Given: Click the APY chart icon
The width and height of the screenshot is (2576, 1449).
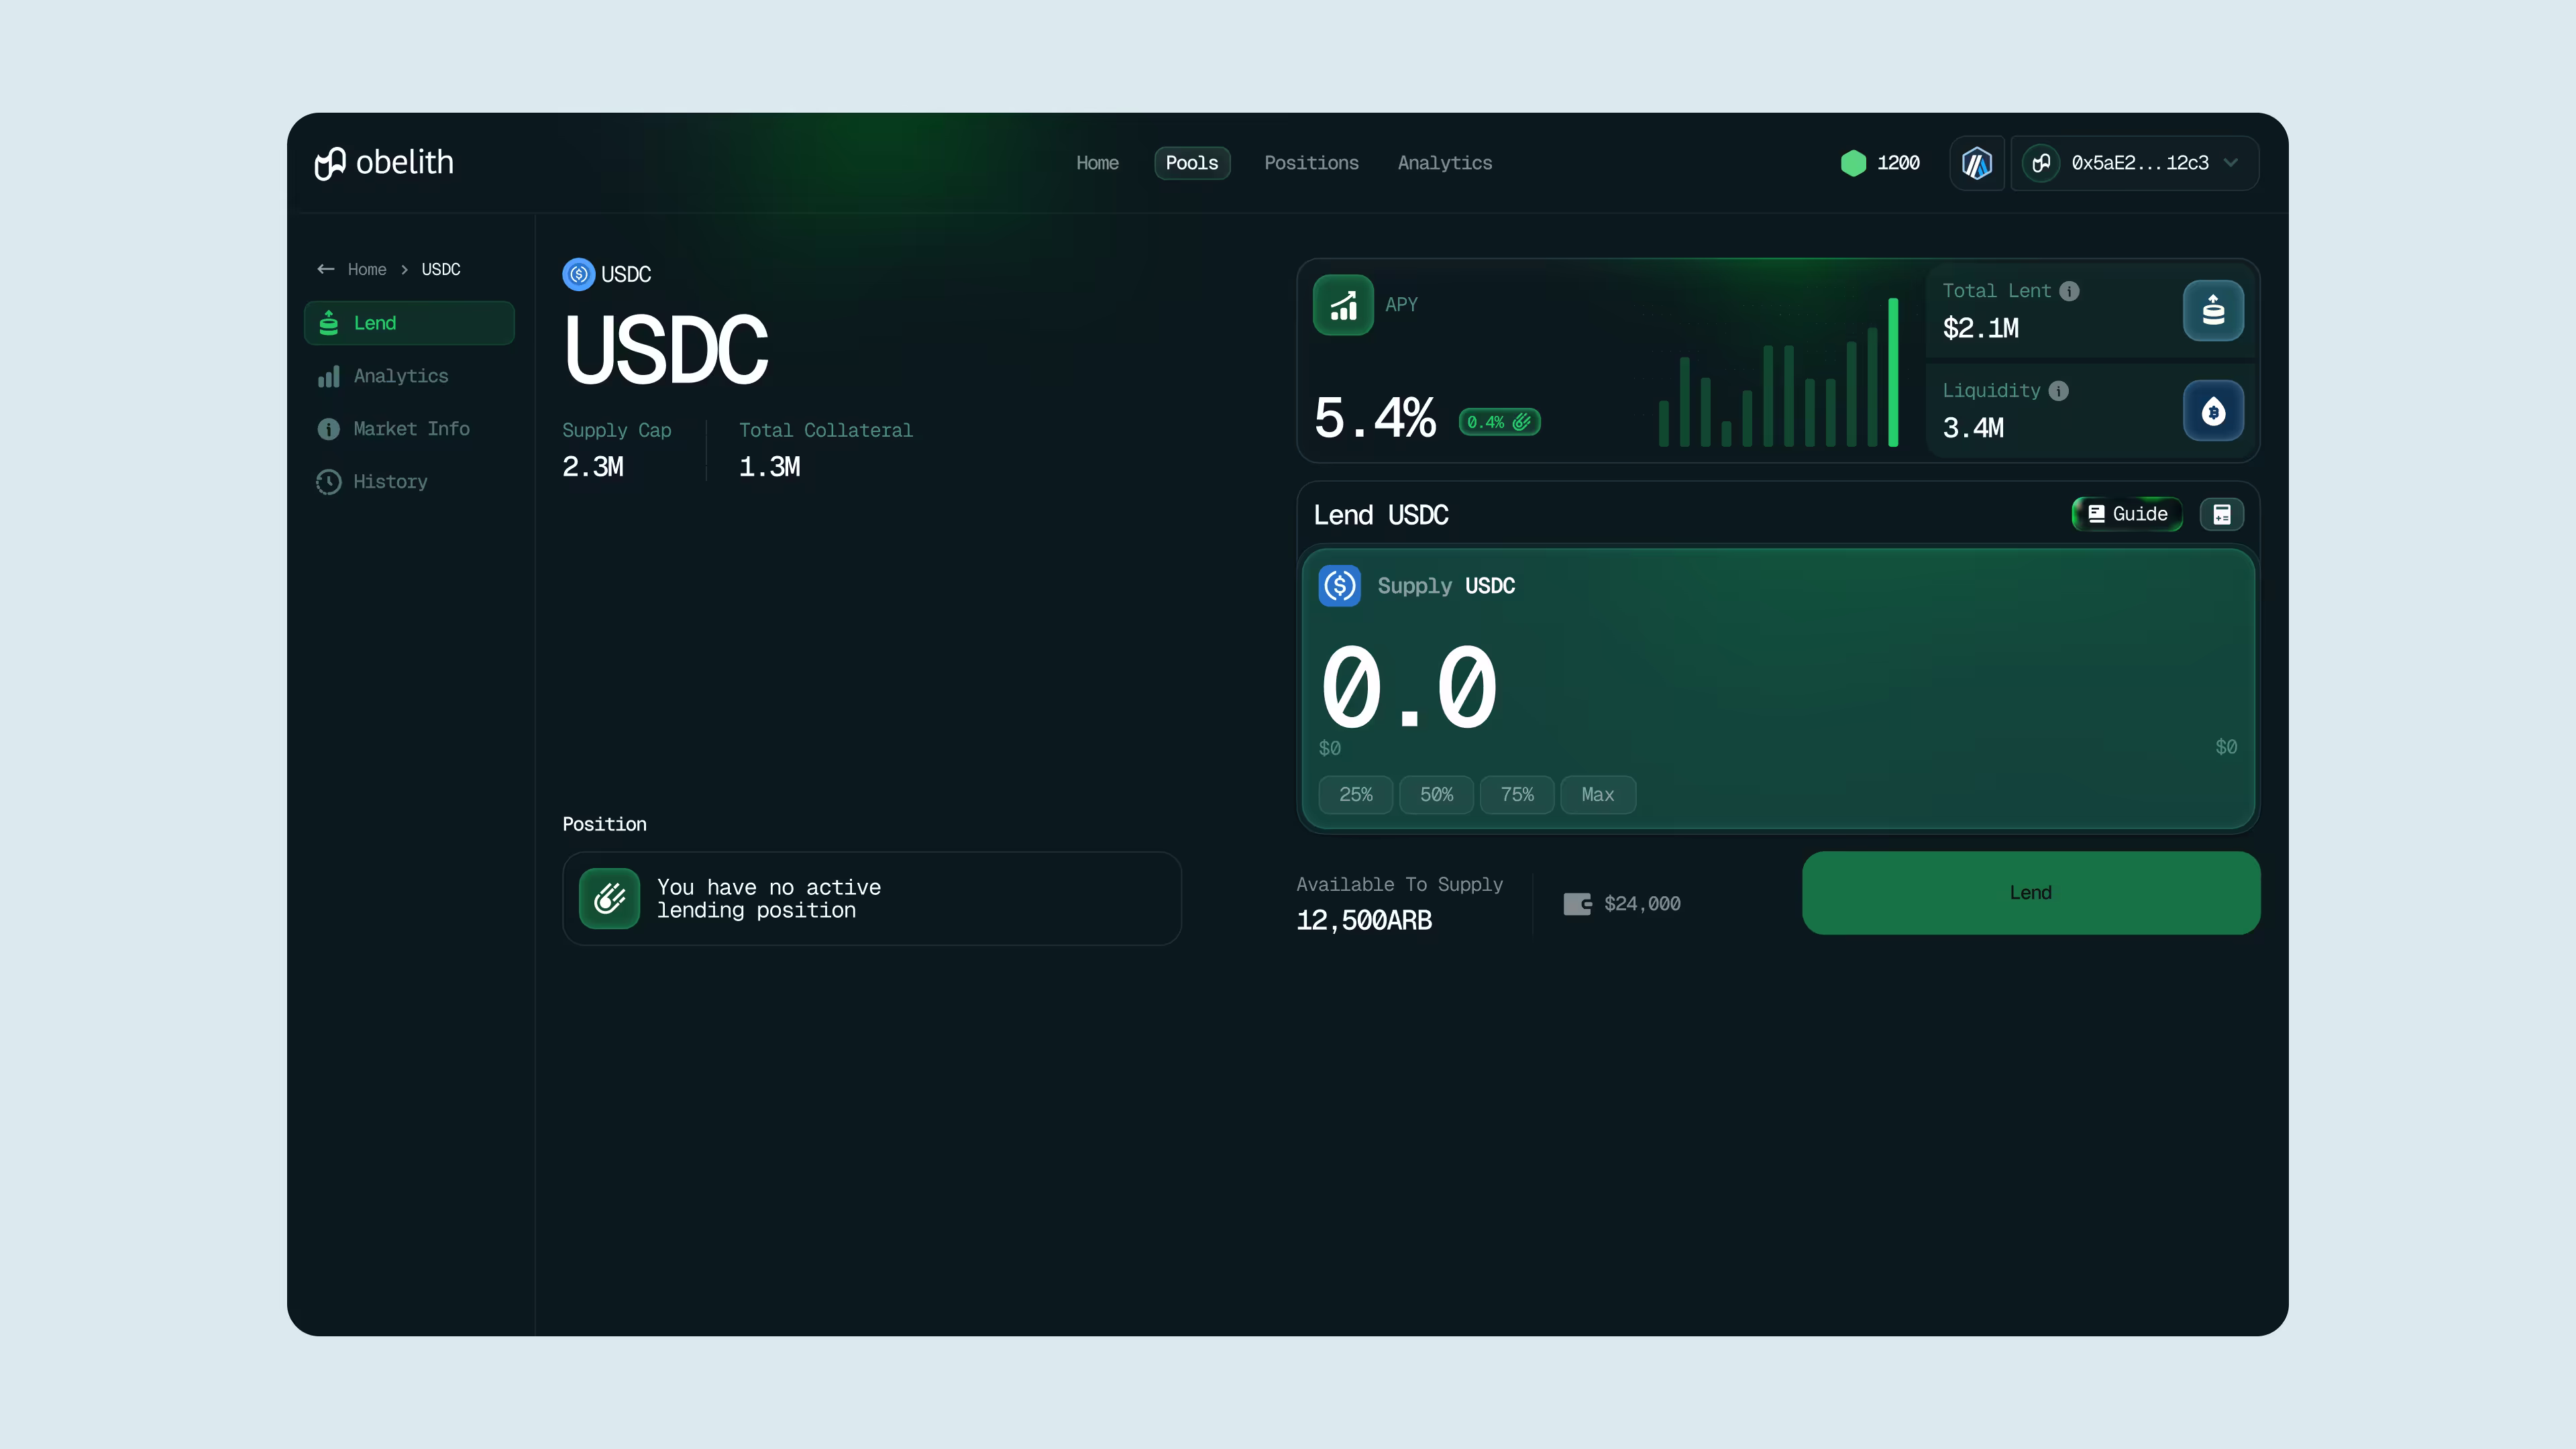Looking at the screenshot, I should click(x=1343, y=305).
